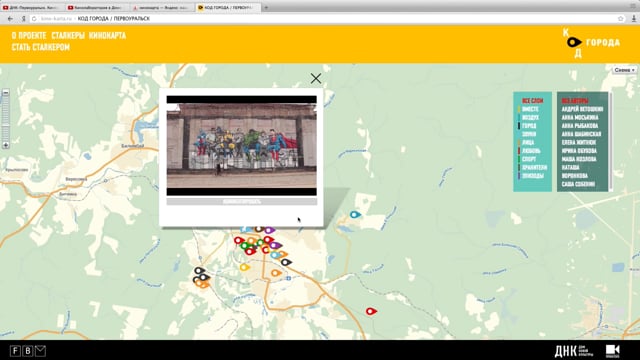Viewport: 640px width, 360px height.
Task: Toggle the СПОРТ layer filter
Action: click(529, 159)
